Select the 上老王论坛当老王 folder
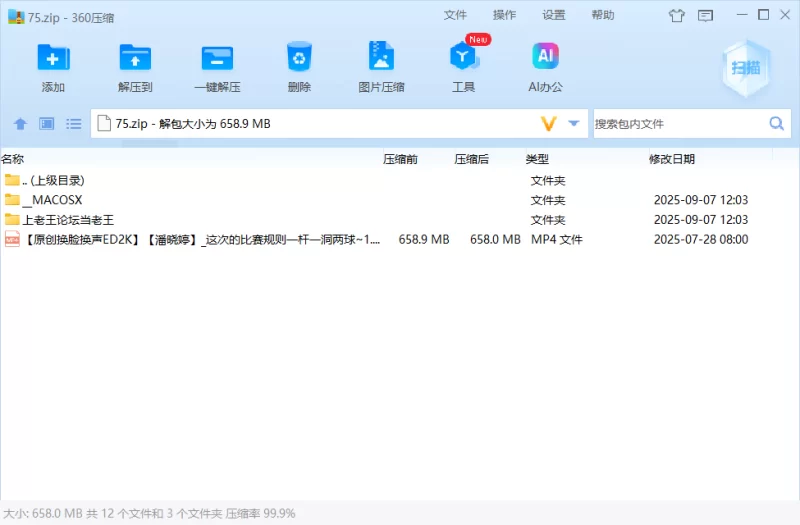Image resolution: width=800 pixels, height=525 pixels. [400, 219]
